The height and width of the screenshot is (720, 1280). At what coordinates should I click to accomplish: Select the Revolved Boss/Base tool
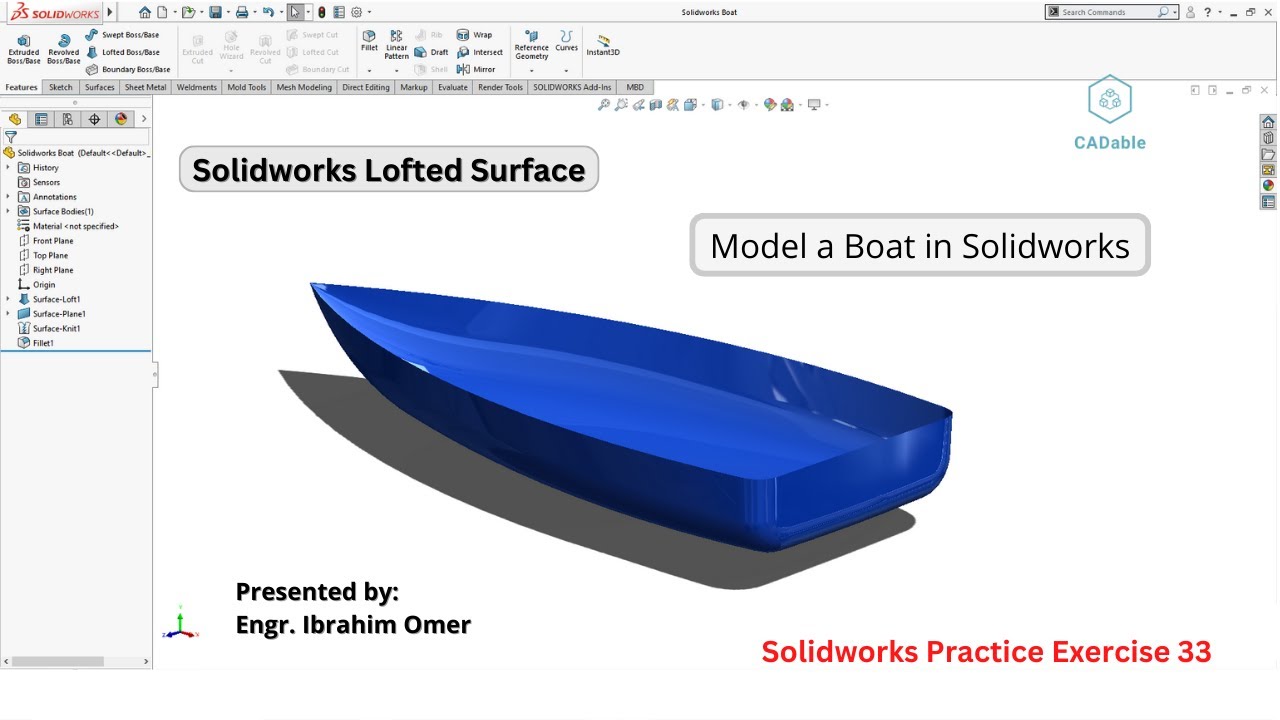(x=64, y=49)
